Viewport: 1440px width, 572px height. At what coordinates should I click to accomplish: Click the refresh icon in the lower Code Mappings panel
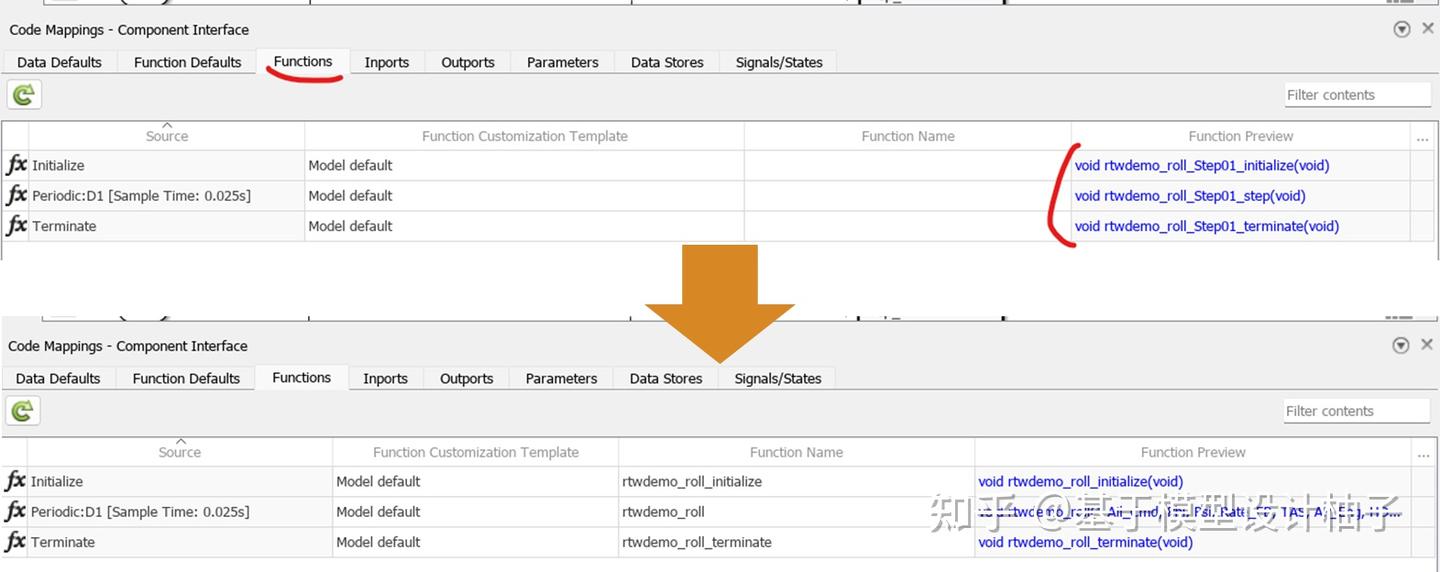tap(22, 410)
